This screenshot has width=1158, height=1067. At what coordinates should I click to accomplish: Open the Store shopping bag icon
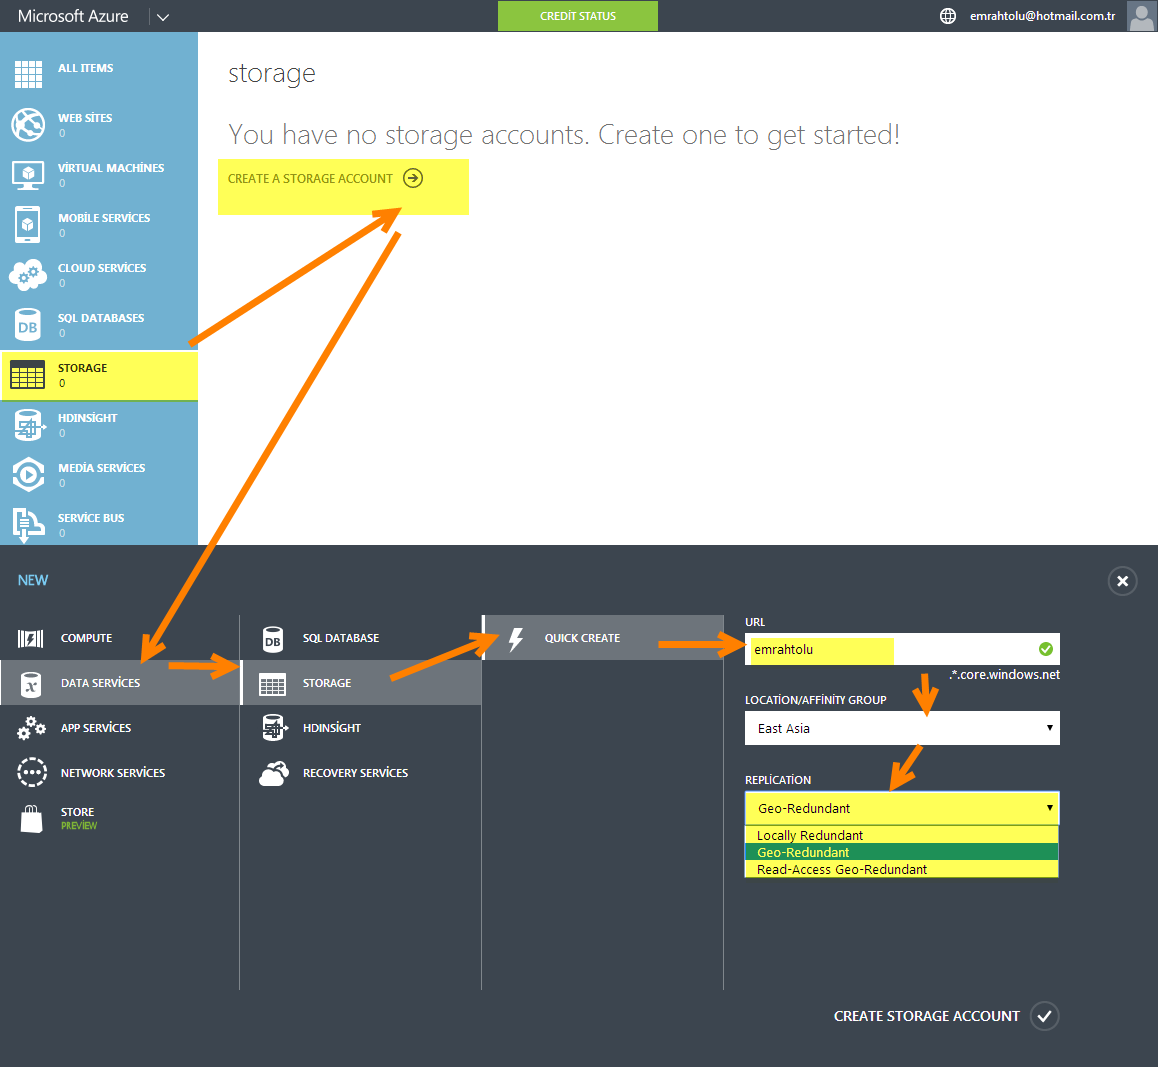click(x=31, y=819)
